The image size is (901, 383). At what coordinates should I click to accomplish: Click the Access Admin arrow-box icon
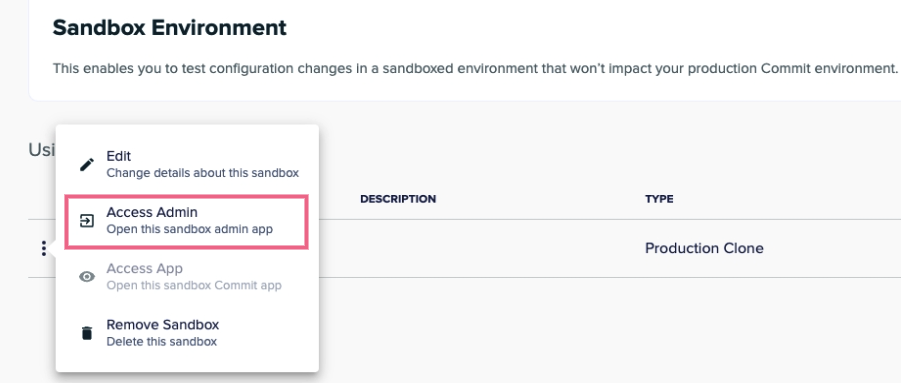tap(87, 221)
